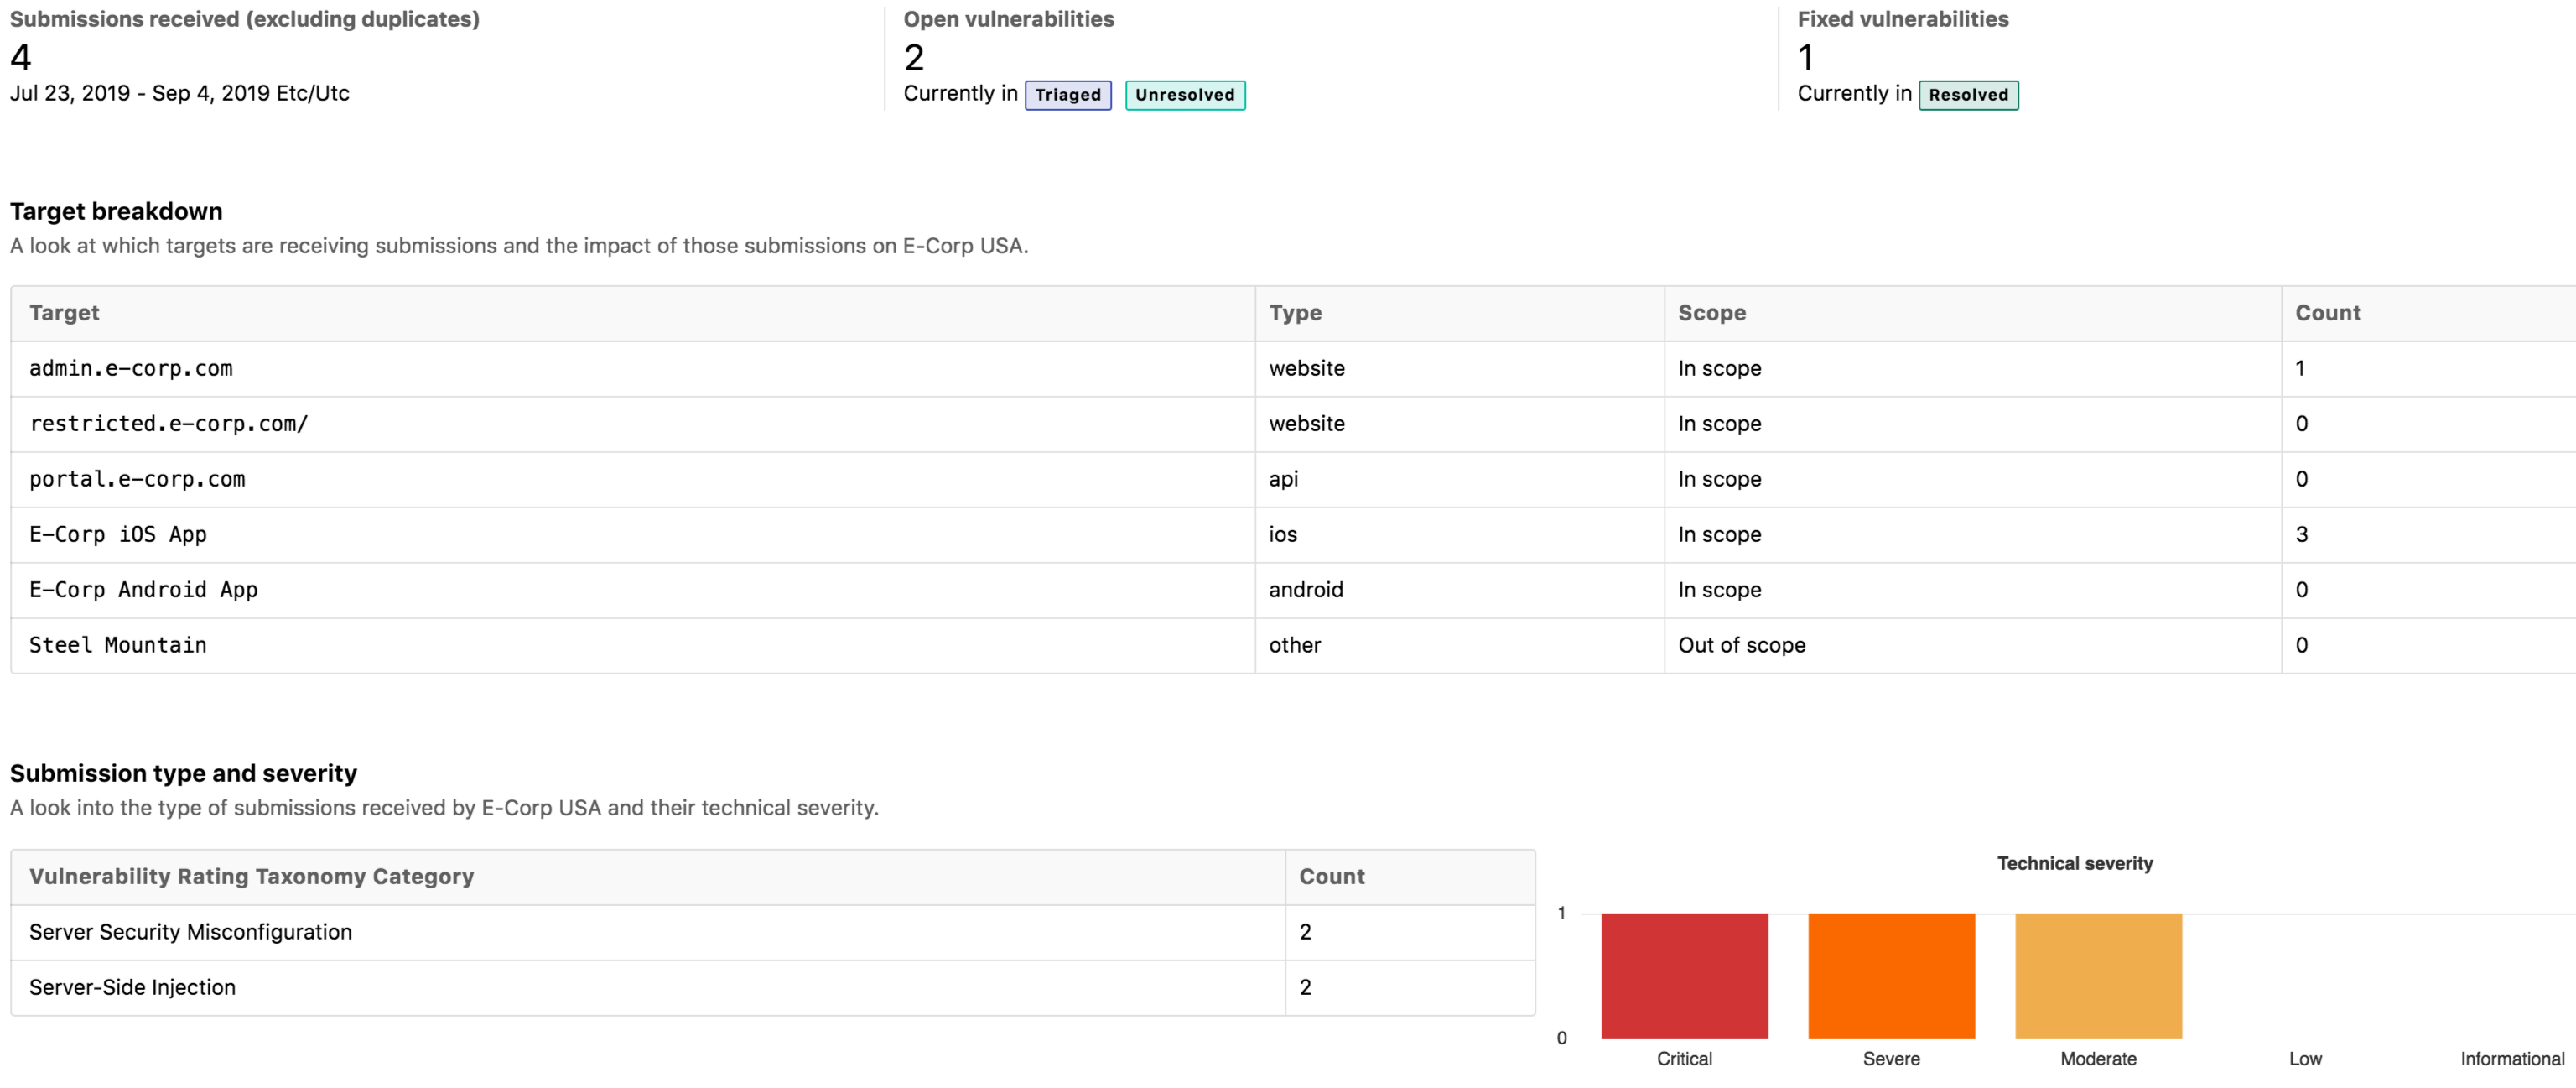Click the Resolved status badge
The height and width of the screenshot is (1088, 2576).
coord(1968,95)
